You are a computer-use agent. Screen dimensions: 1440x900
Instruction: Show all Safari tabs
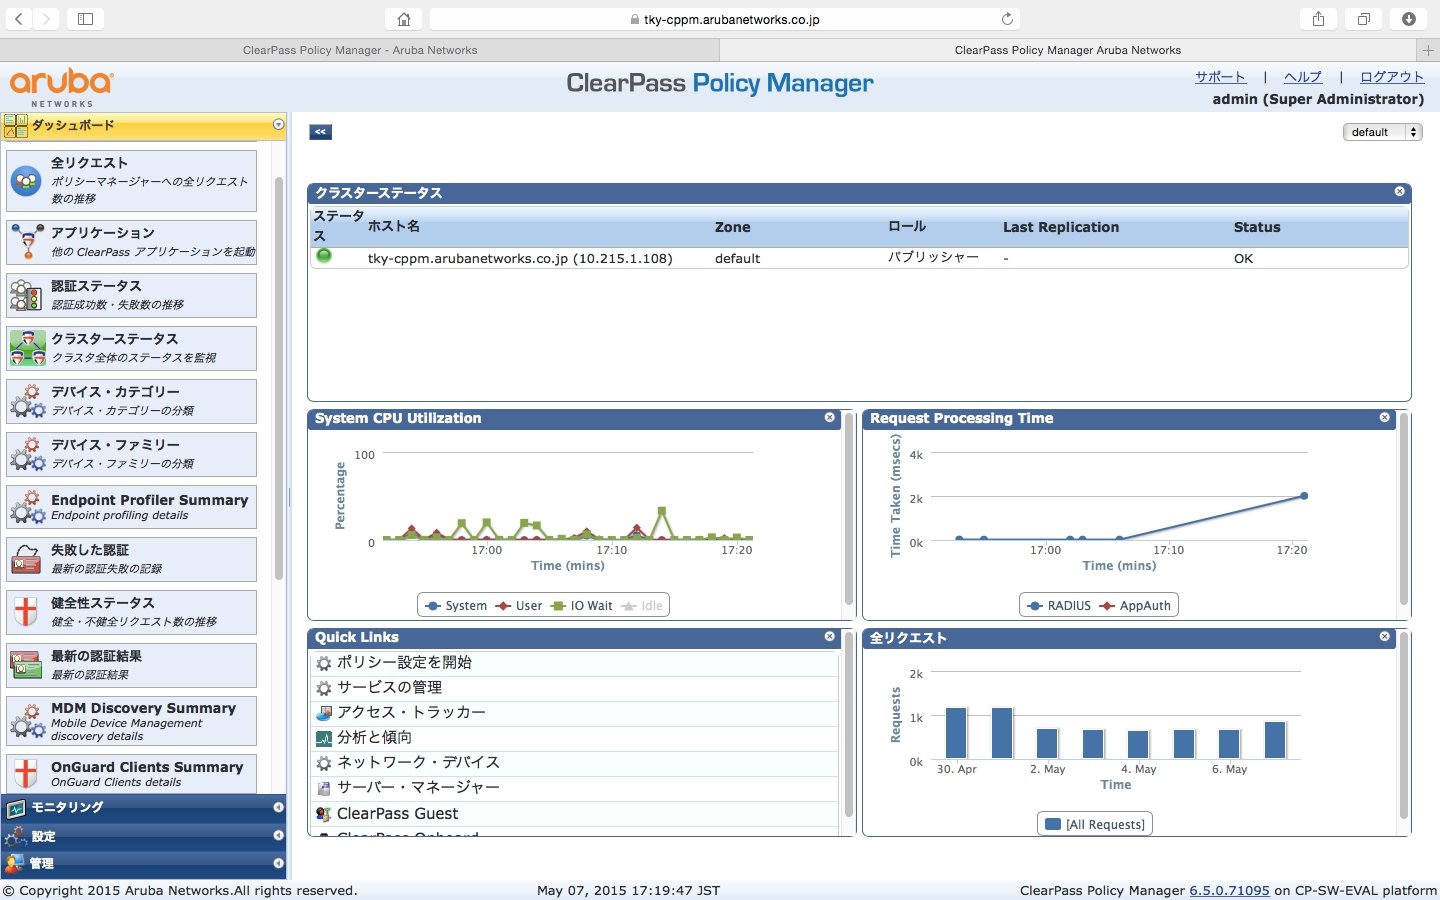(1363, 19)
